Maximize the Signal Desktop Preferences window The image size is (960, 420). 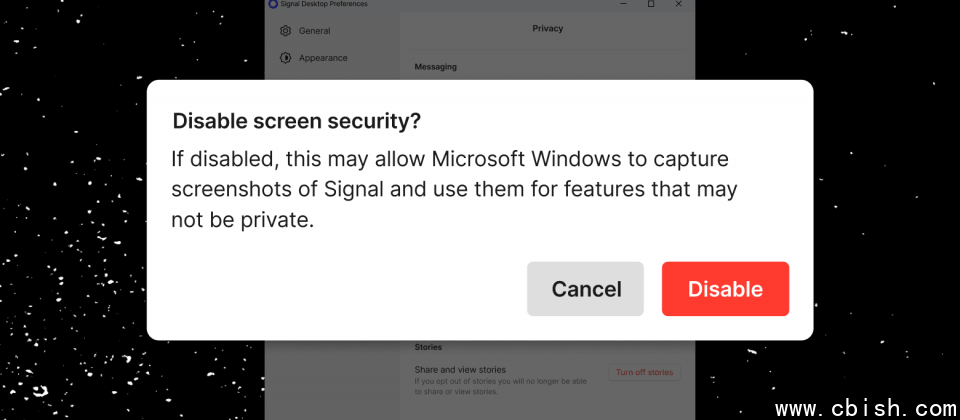click(x=651, y=4)
